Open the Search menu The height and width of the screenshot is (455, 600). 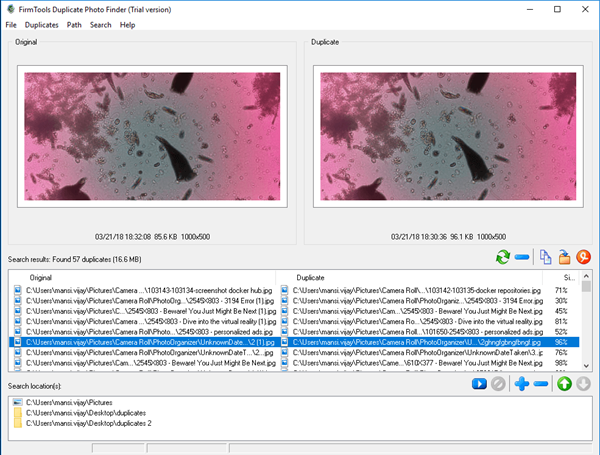click(x=100, y=25)
